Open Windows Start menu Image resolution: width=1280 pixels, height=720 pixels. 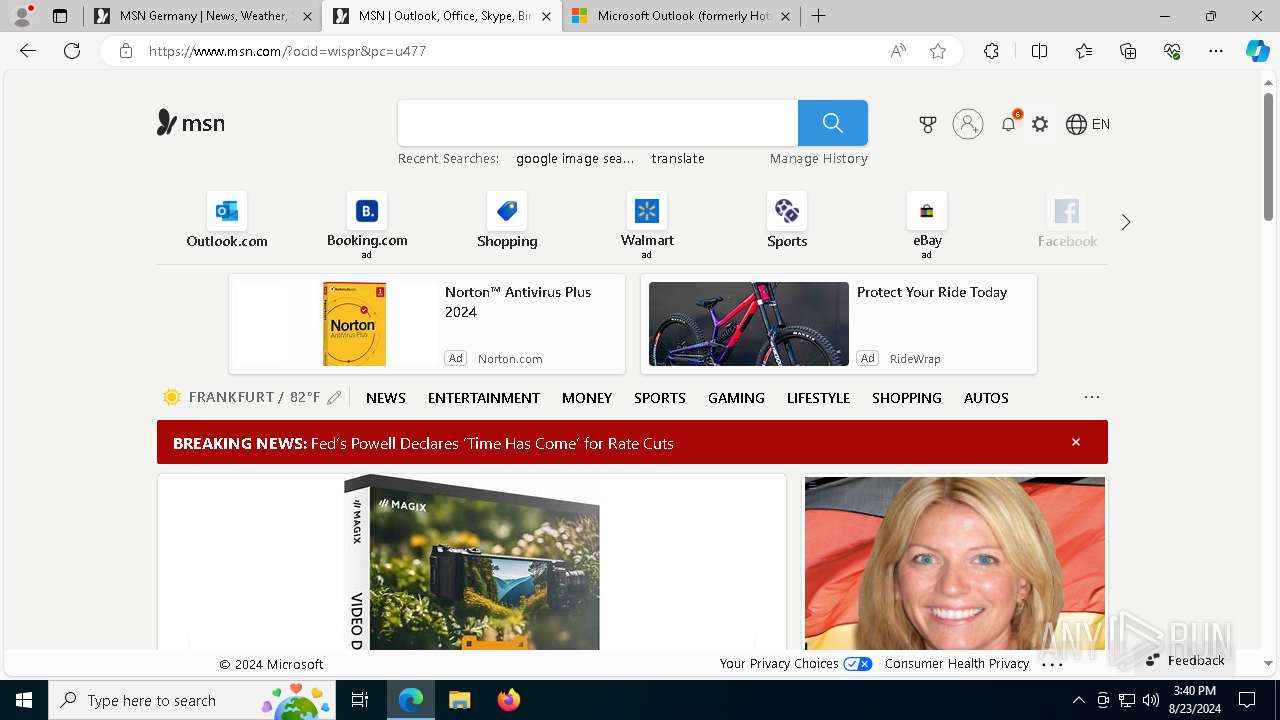[x=24, y=700]
